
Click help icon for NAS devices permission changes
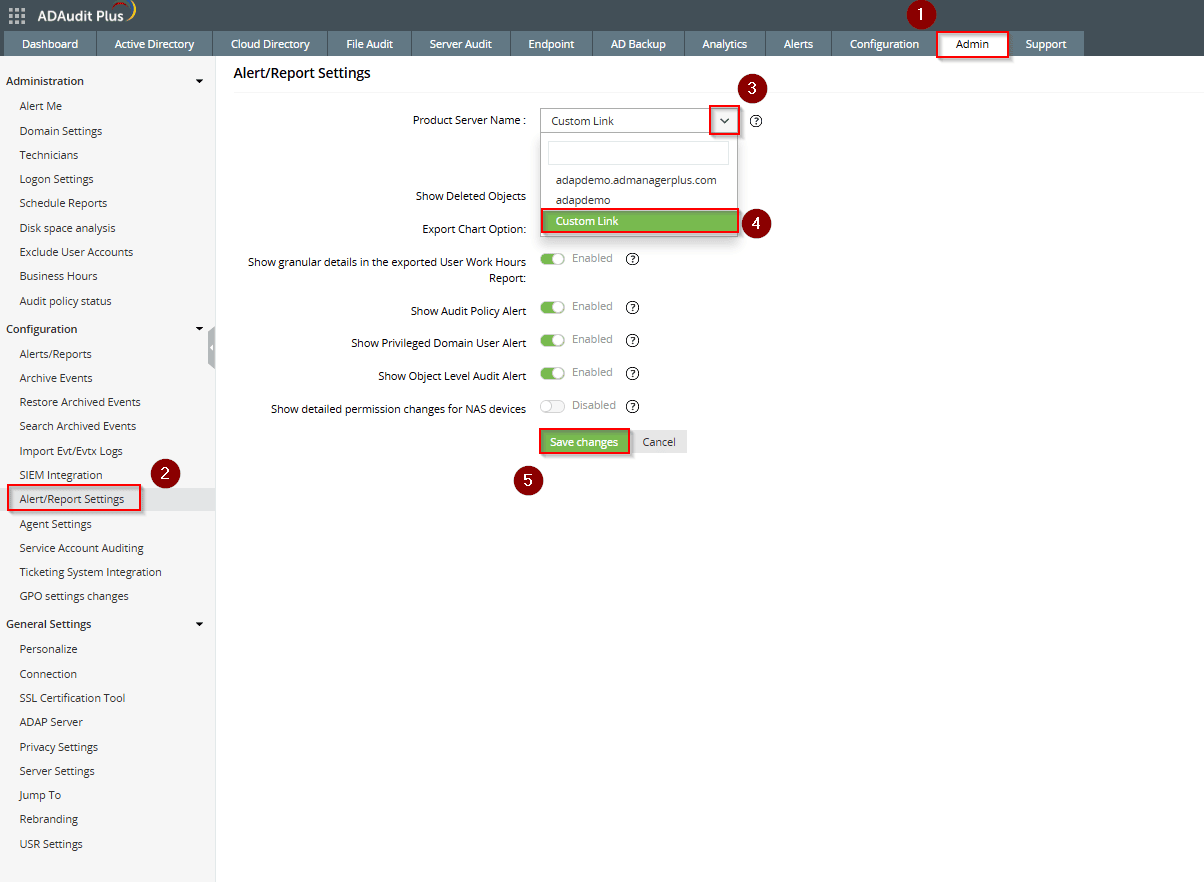pyautogui.click(x=632, y=406)
